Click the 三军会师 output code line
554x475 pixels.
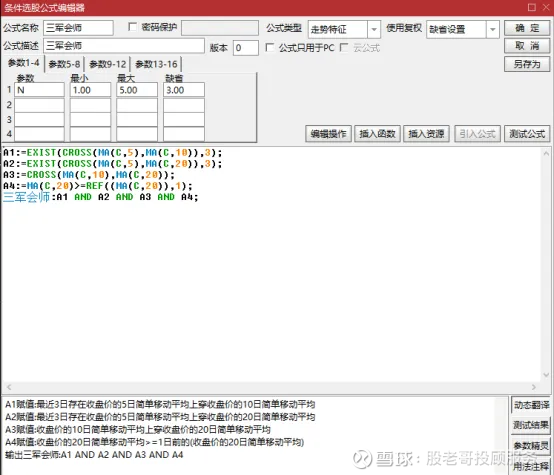(x=101, y=197)
